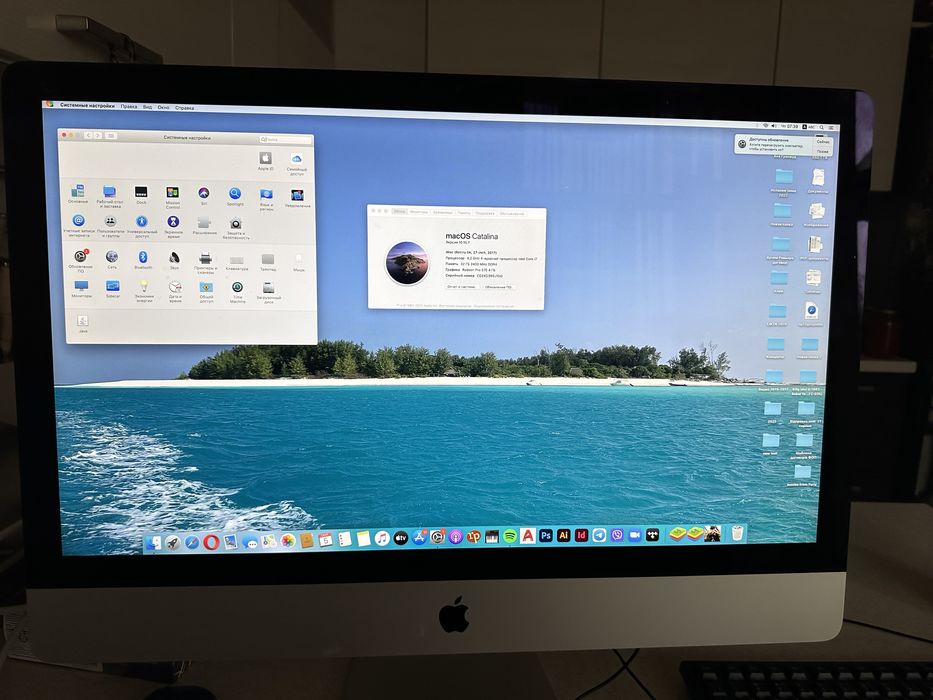The height and width of the screenshot is (700, 933).
Task: Open Viber from the Dock
Action: pos(617,535)
